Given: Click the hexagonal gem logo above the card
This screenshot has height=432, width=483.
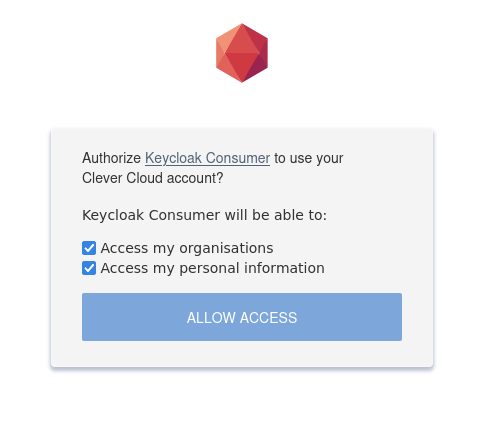Looking at the screenshot, I should [242, 53].
